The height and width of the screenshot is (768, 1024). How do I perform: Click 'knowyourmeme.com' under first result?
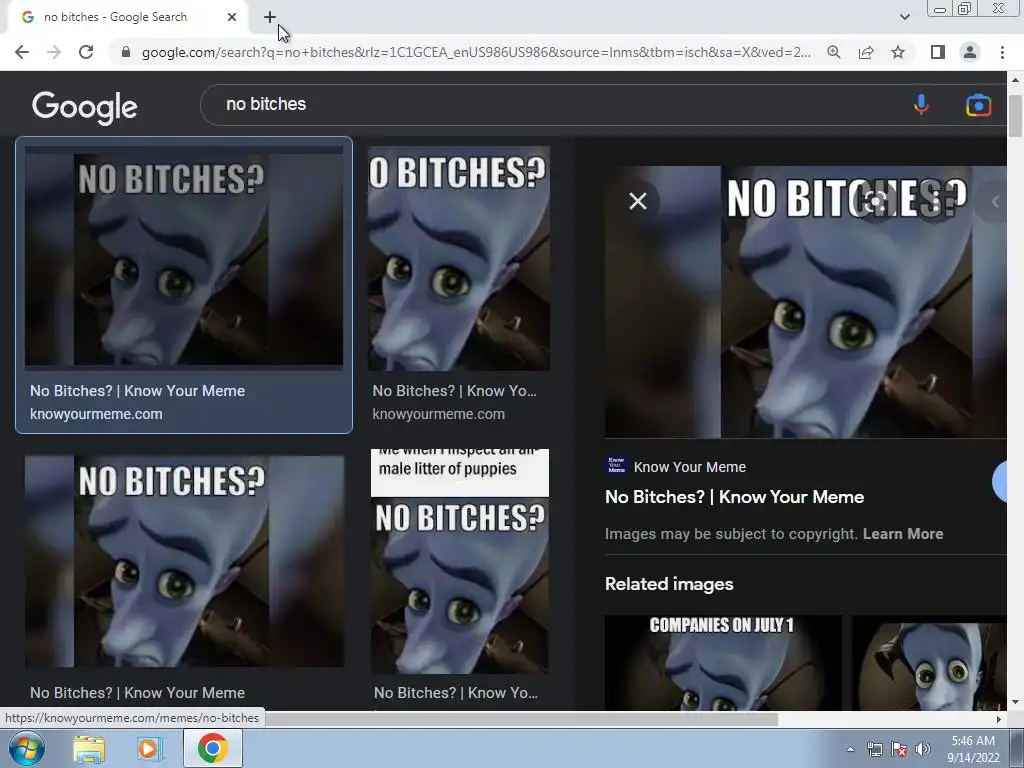point(96,414)
